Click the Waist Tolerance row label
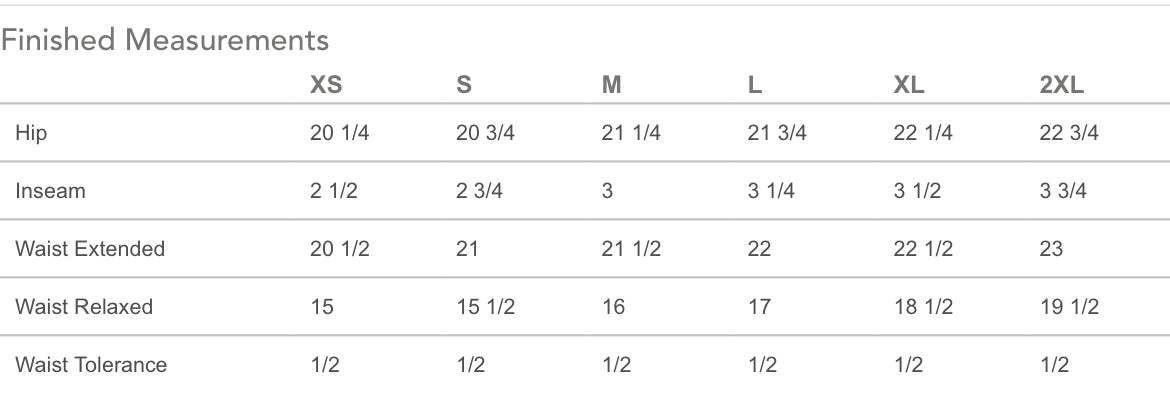The width and height of the screenshot is (1170, 412). 91,365
